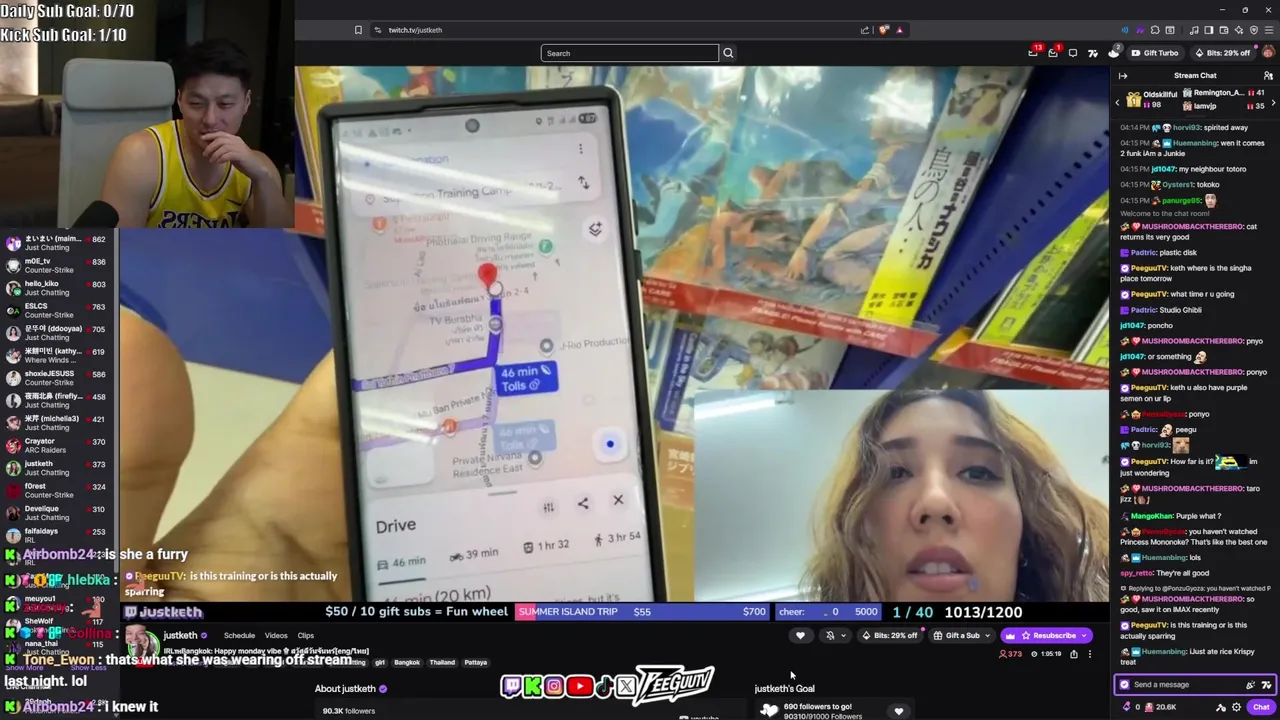The image size is (1280, 720).
Task: Click the music note media control icon
Action: 1193,30
